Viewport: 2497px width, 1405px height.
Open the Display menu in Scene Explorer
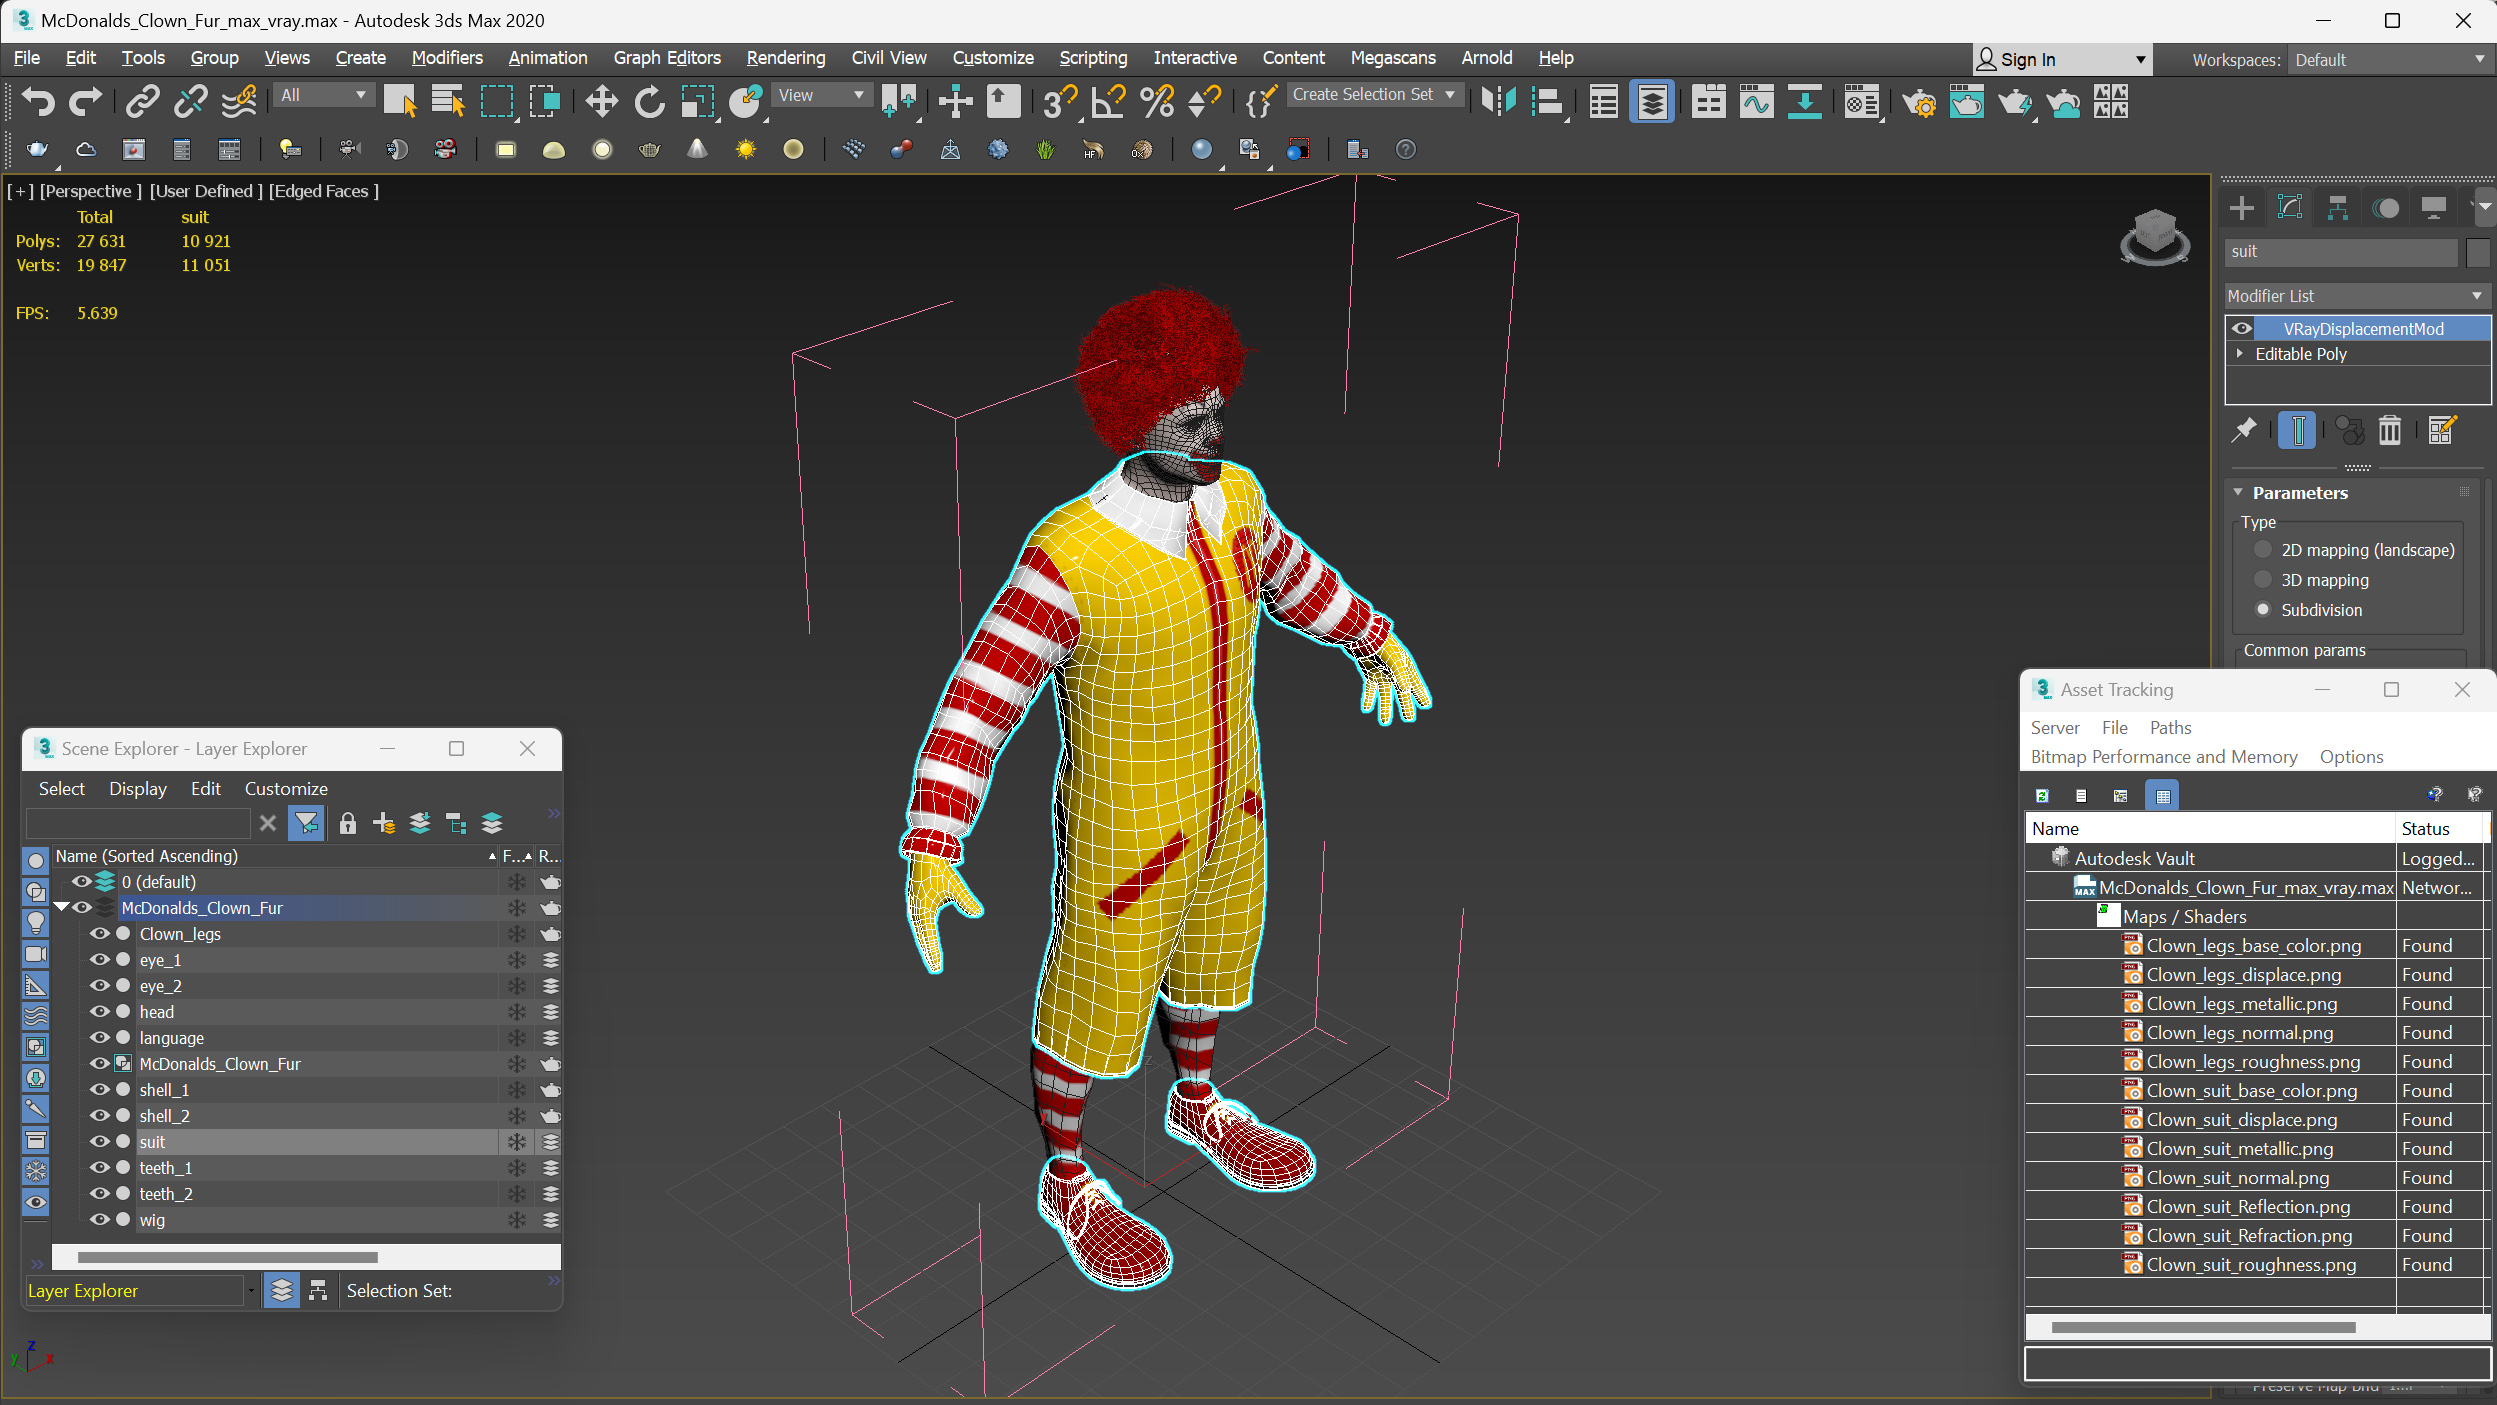point(138,789)
